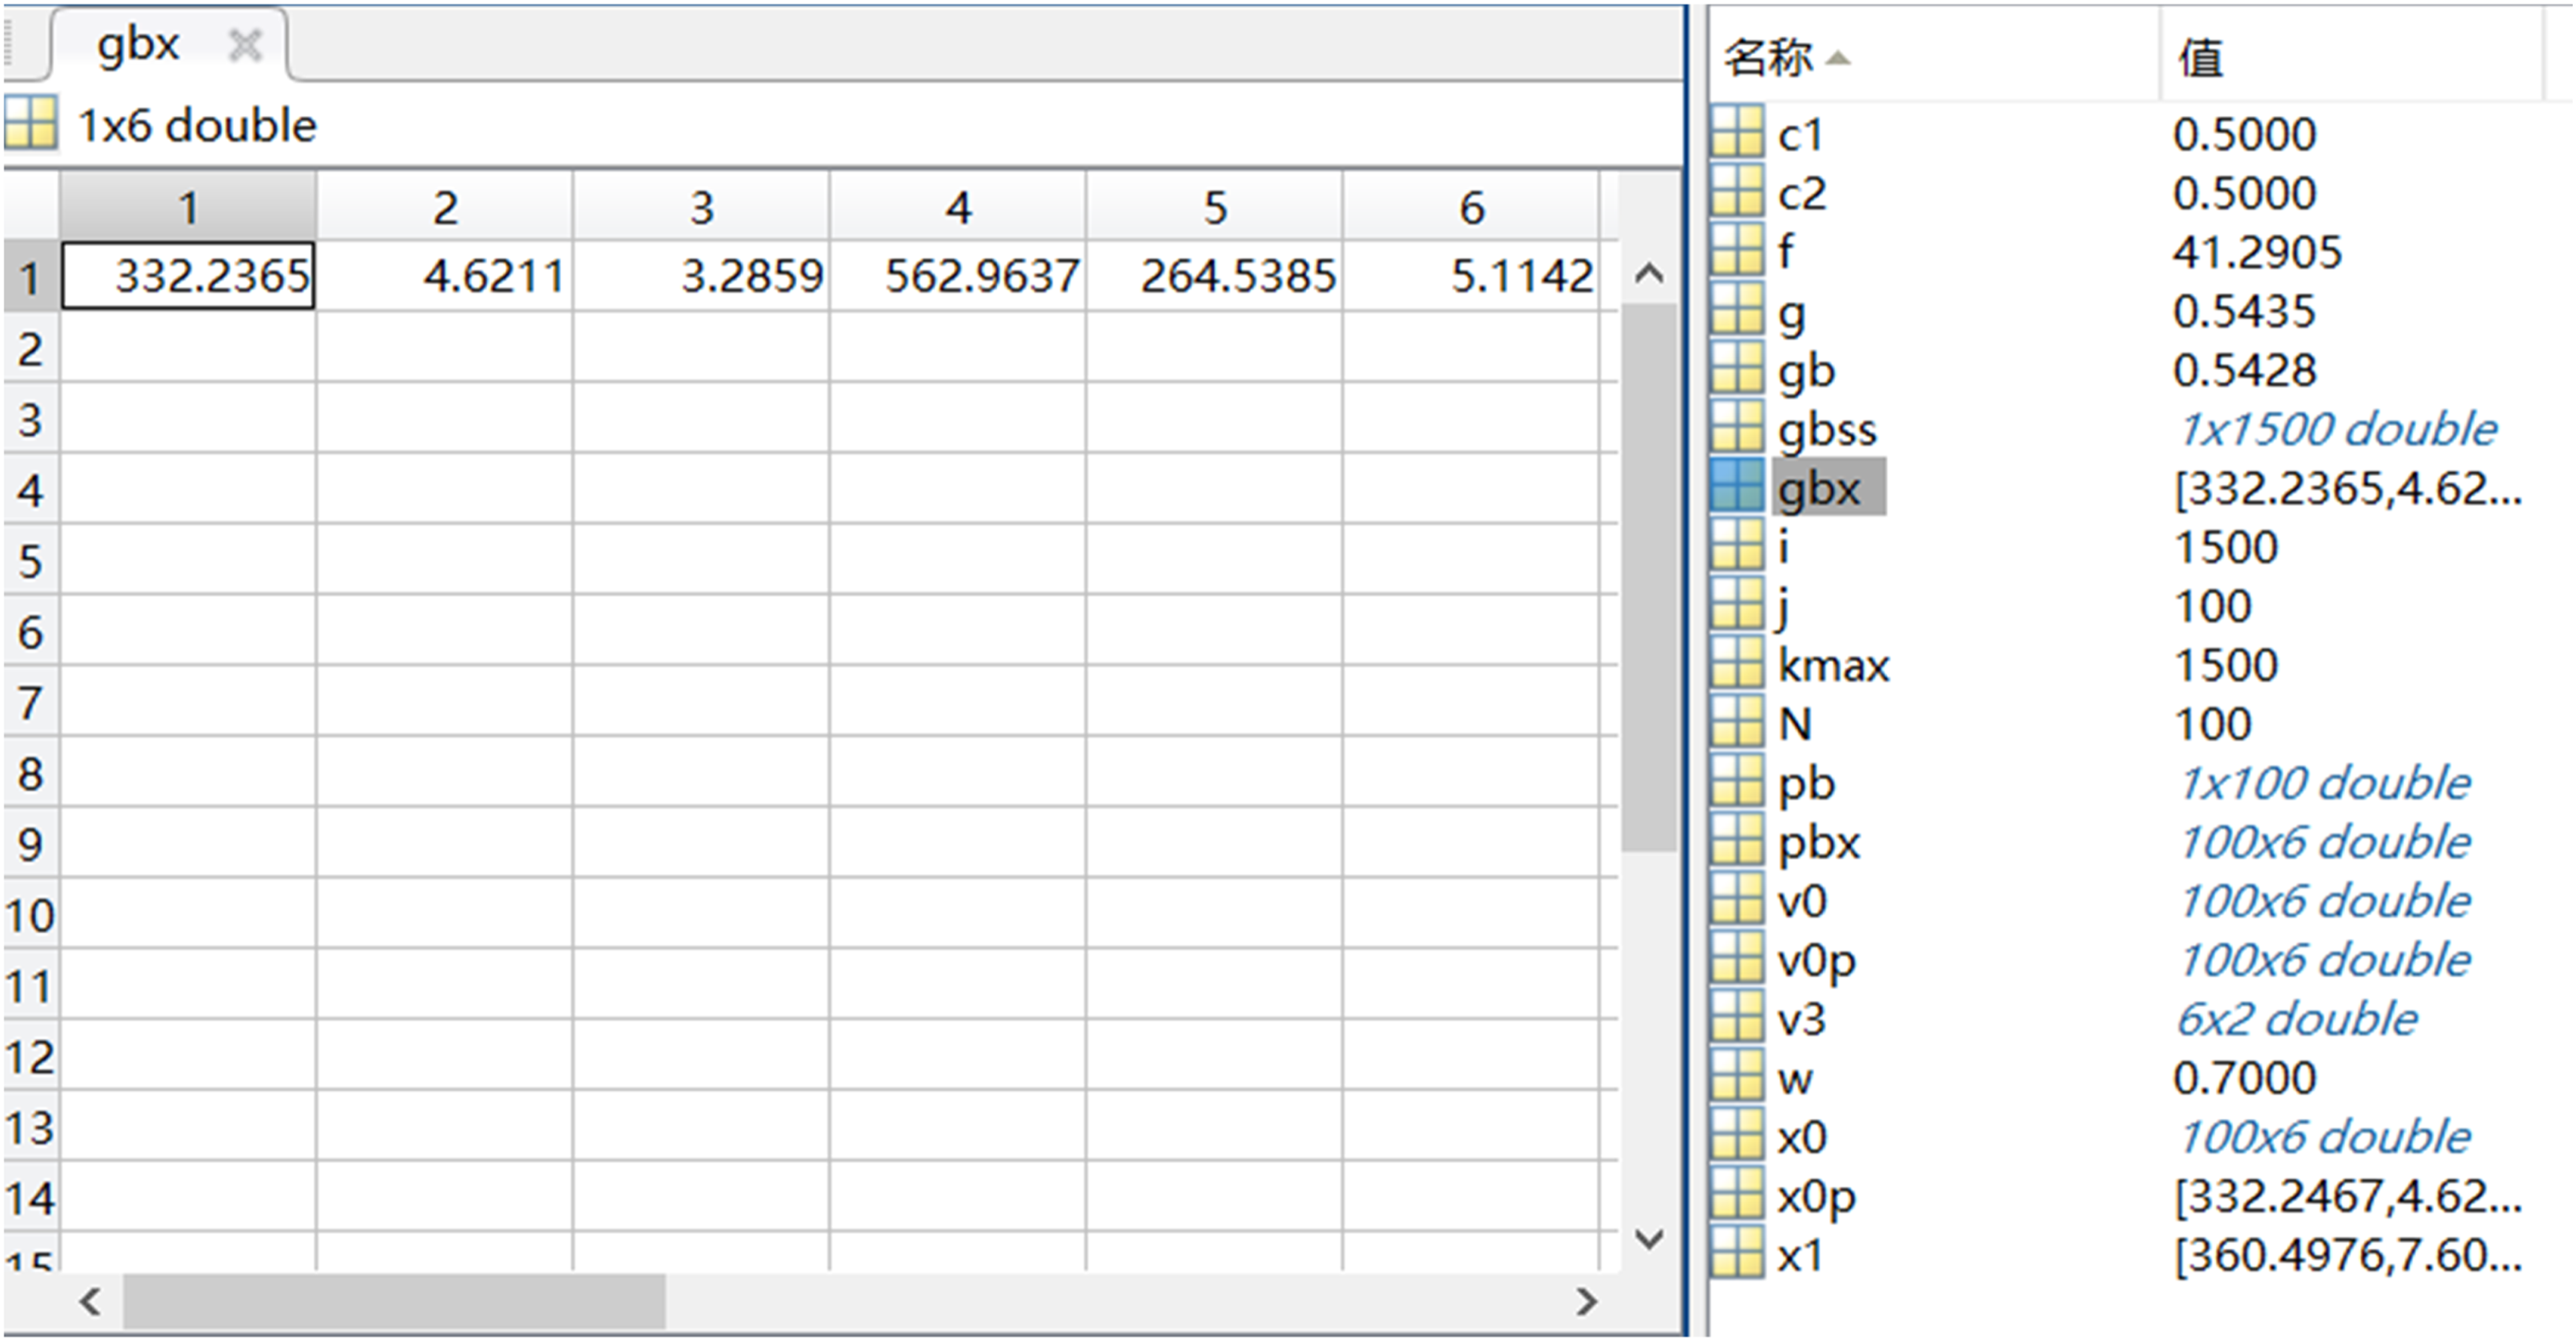Click the vertical scrollbar up arrow
This screenshot has height=1341, width=2576.
coord(1648,273)
